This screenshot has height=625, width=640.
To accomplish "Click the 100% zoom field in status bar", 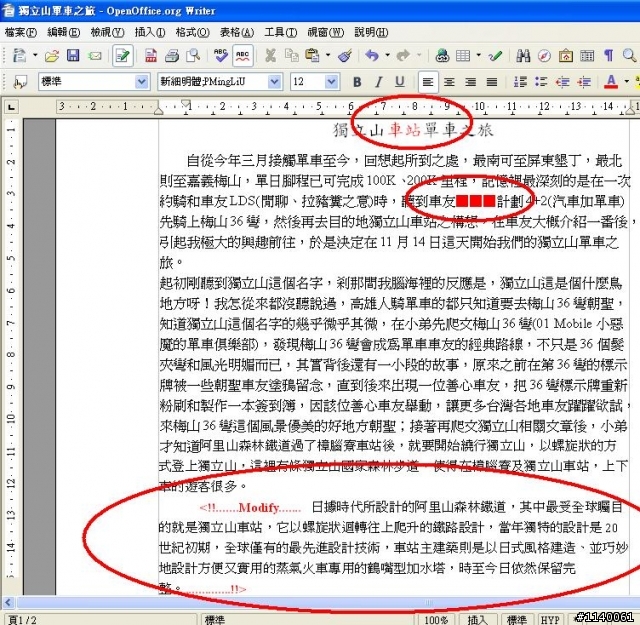I will coord(436,619).
